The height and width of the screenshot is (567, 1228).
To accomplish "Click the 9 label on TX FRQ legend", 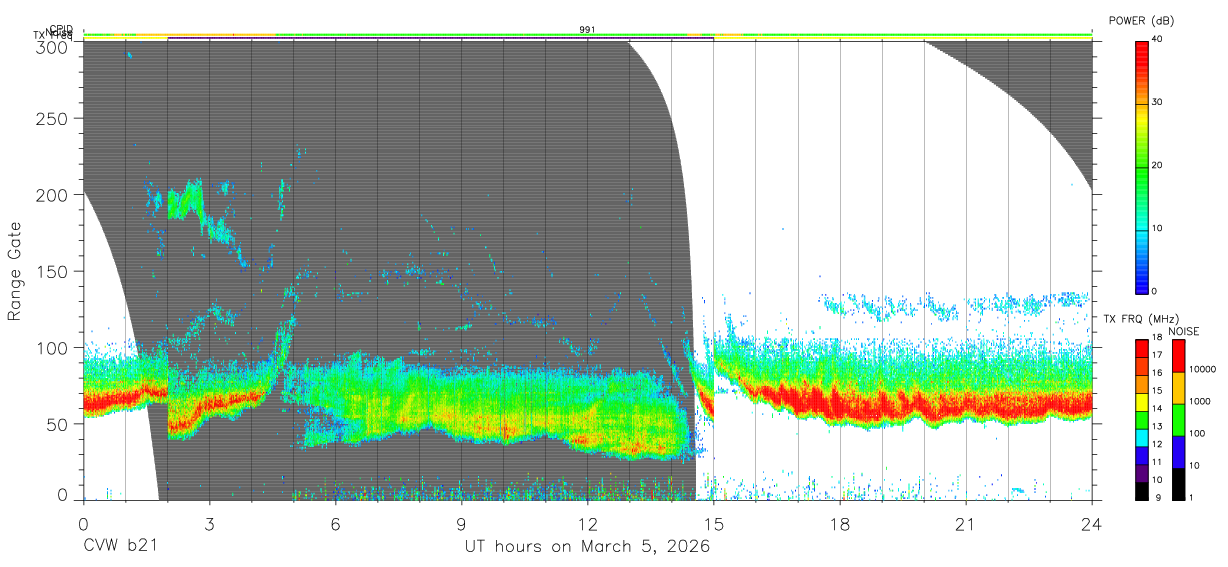I will click(1158, 498).
